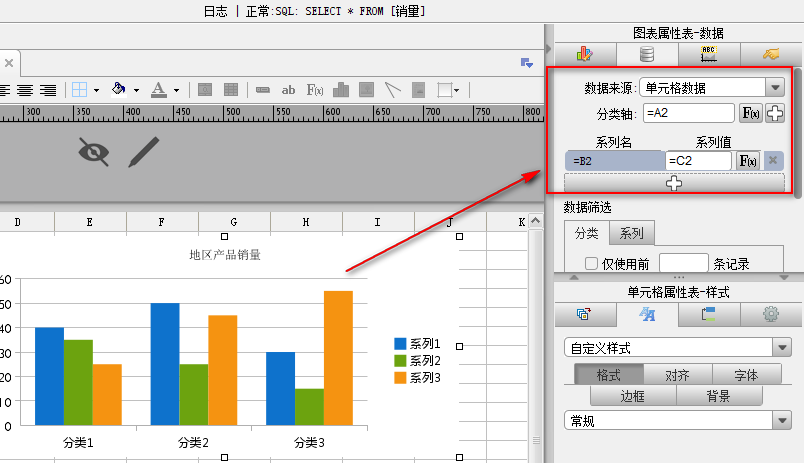Click the unmerge cells grid icon
This screenshot has width=804, height=463.
click(231, 90)
